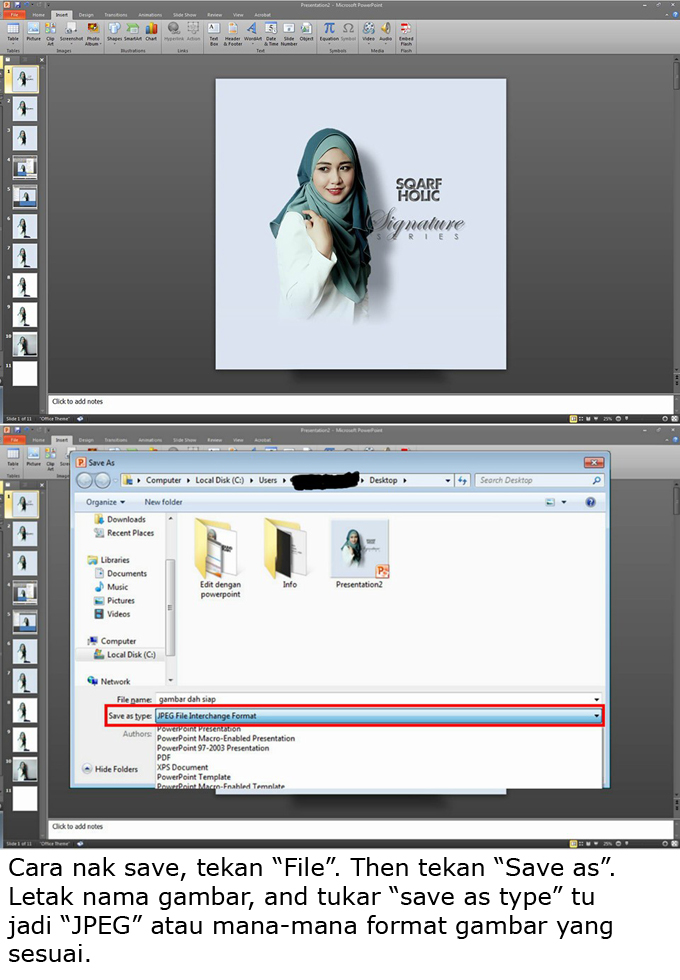Click 'Users' in the breadcrumb path

pyautogui.click(x=268, y=480)
